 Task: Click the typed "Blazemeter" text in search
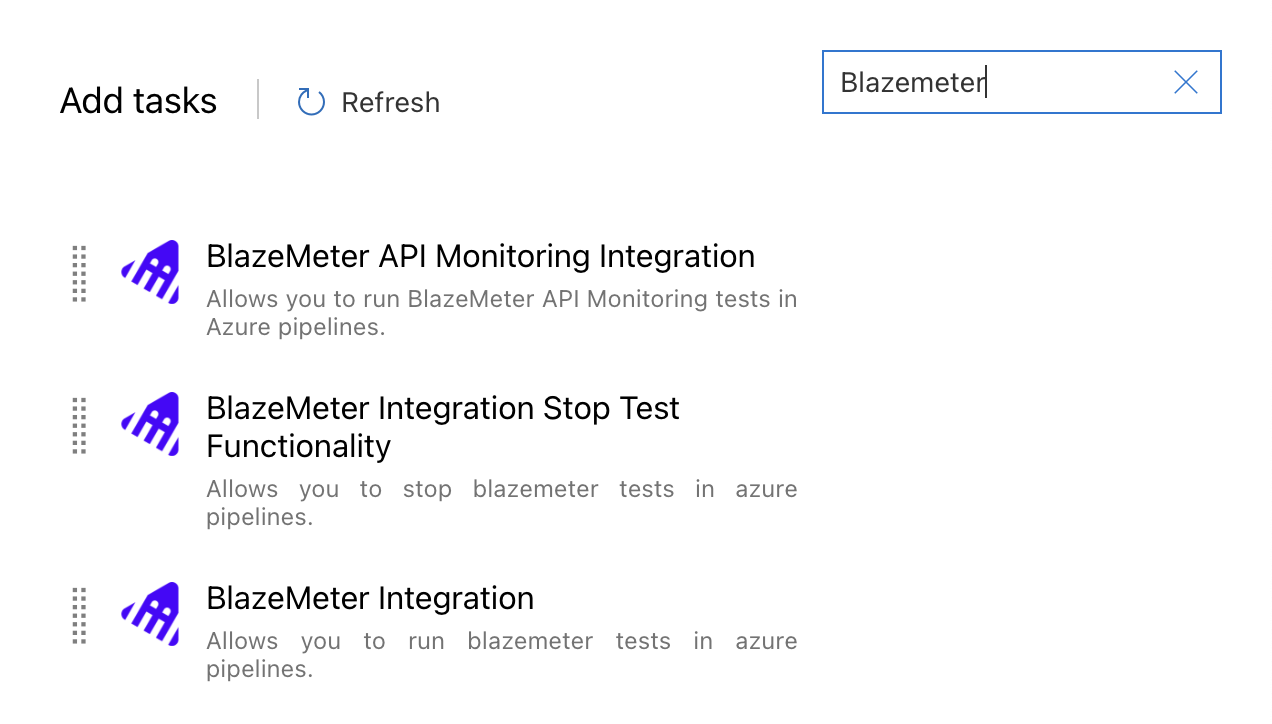912,82
